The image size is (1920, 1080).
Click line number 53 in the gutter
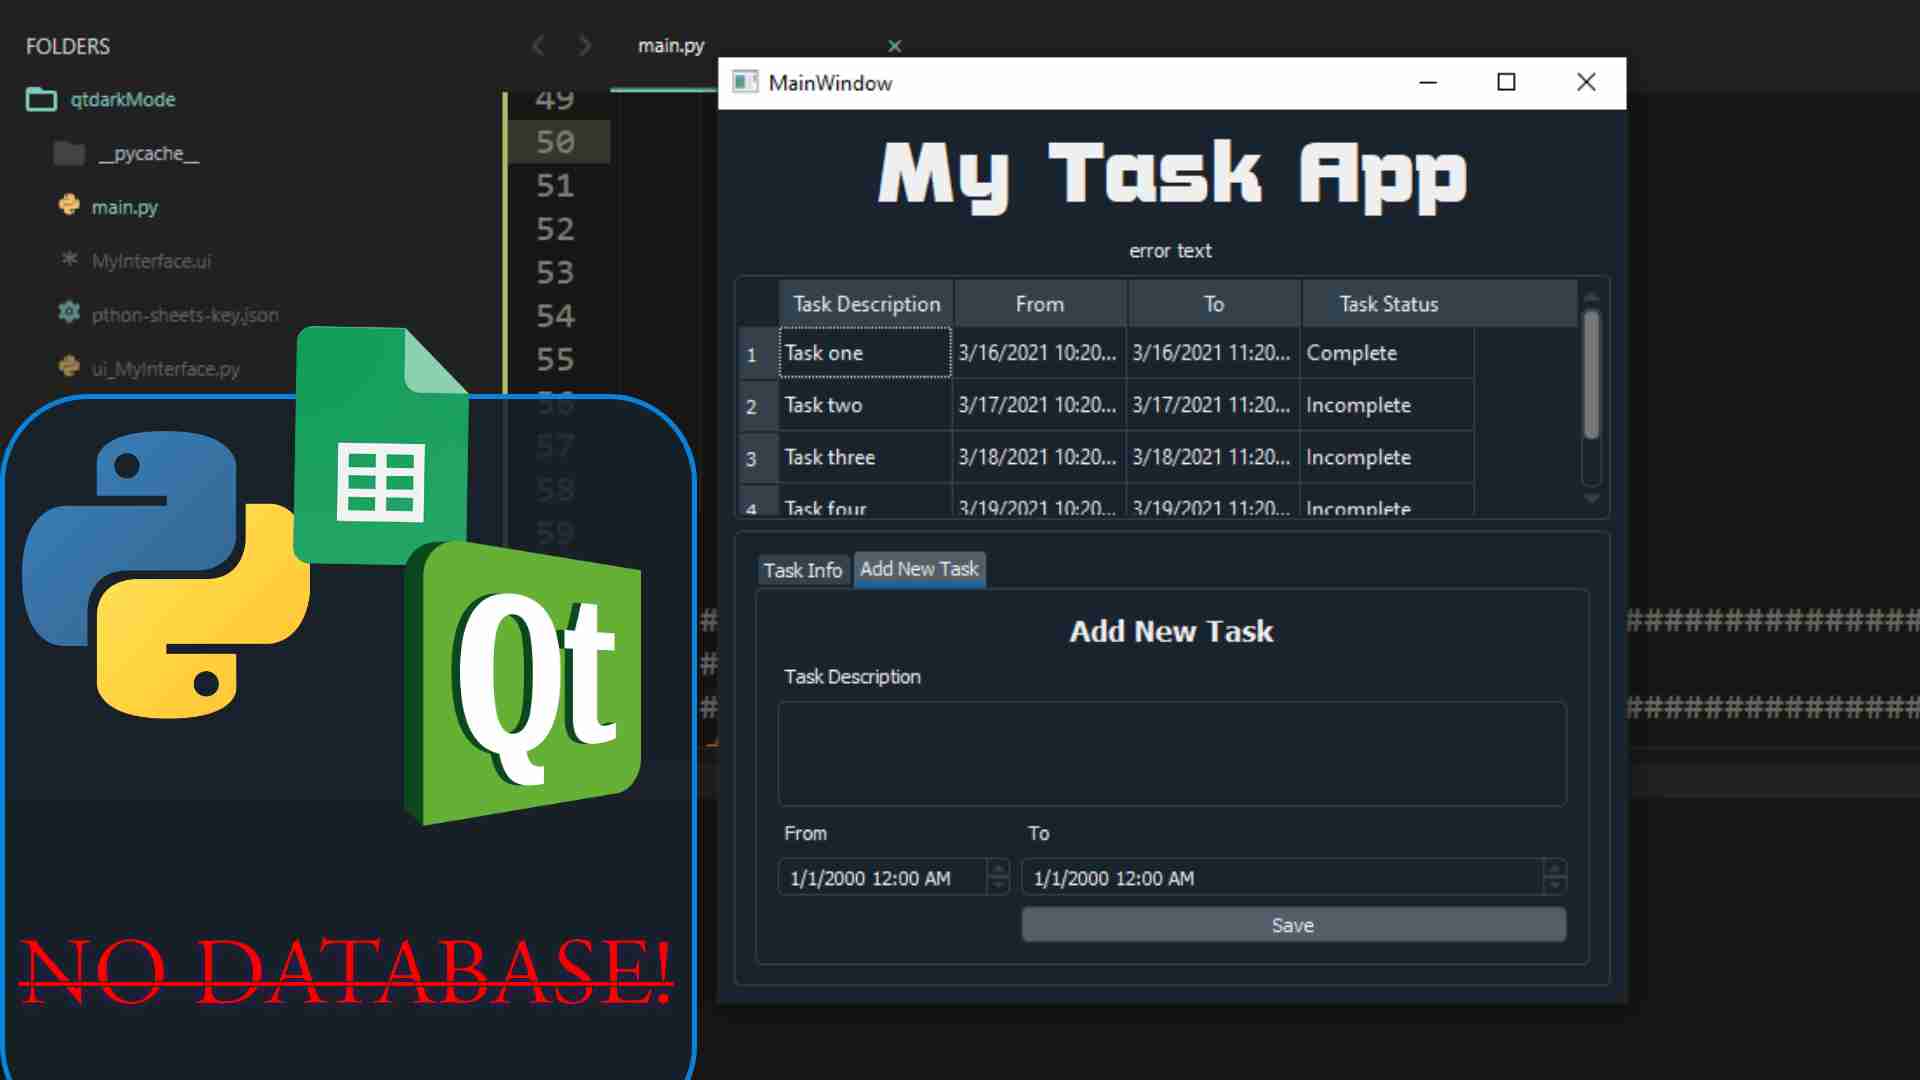coord(555,272)
